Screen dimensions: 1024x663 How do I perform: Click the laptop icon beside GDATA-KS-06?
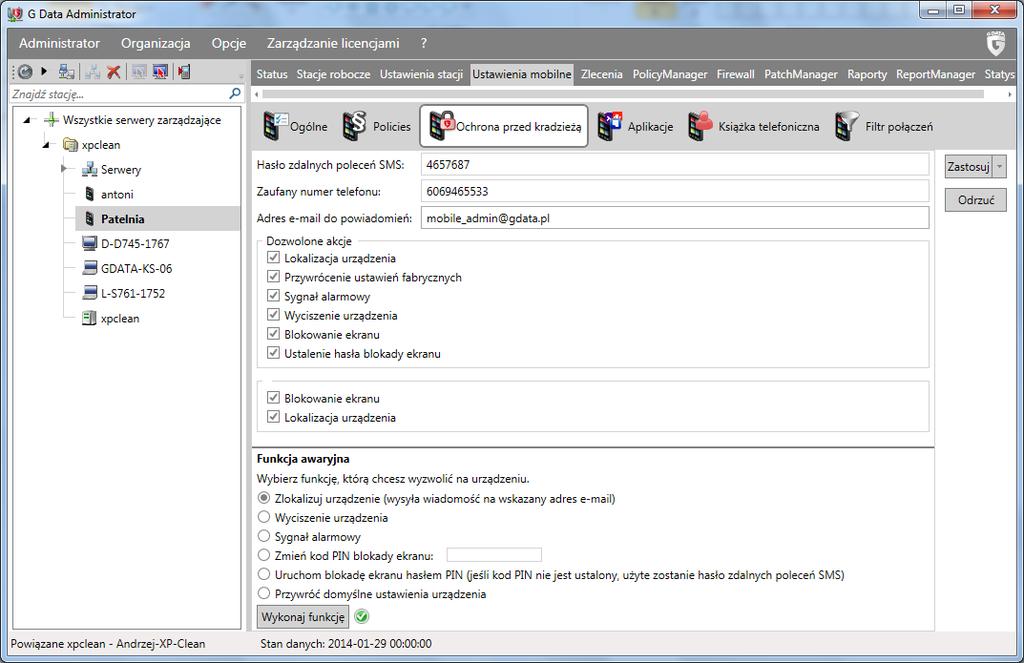tap(89, 268)
